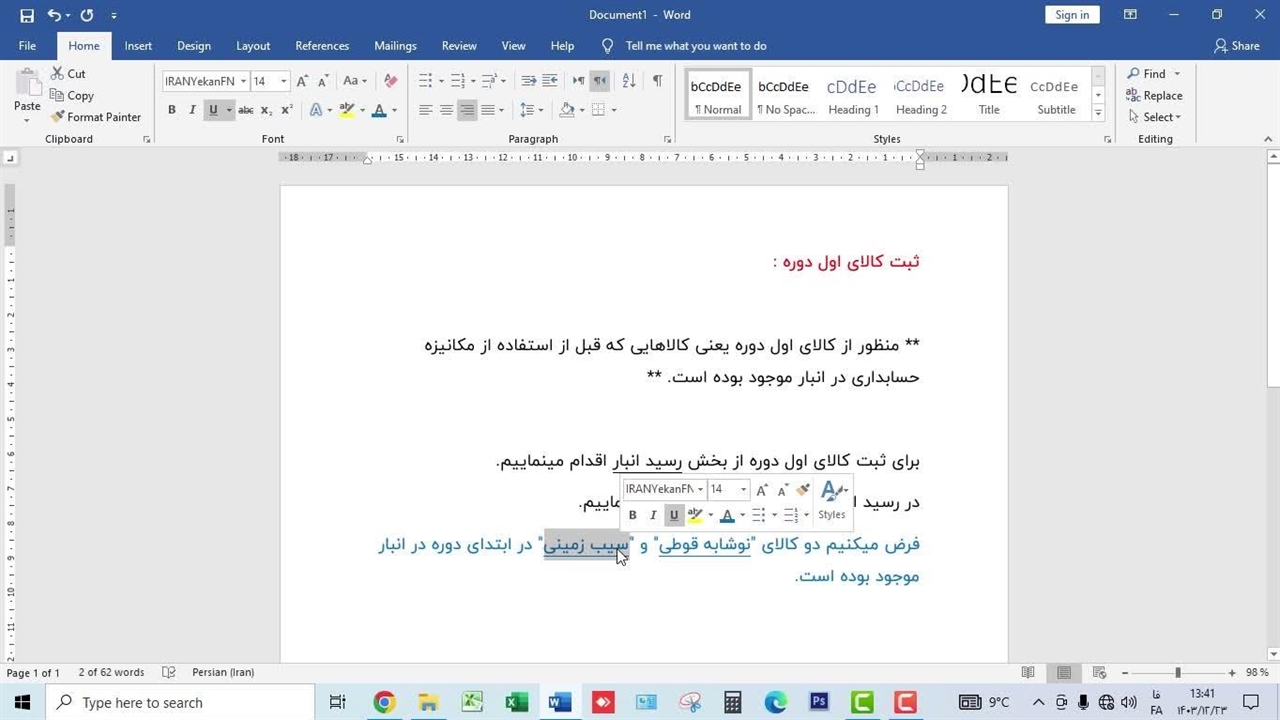Toggle Bold in the ribbon Font group

point(172,110)
